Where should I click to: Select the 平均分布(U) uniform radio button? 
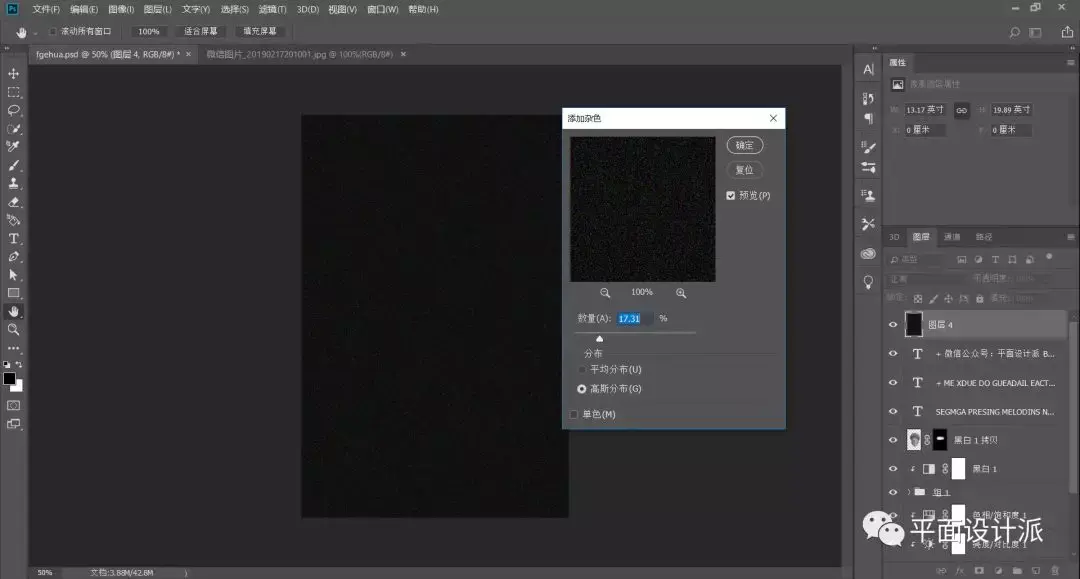coord(582,370)
